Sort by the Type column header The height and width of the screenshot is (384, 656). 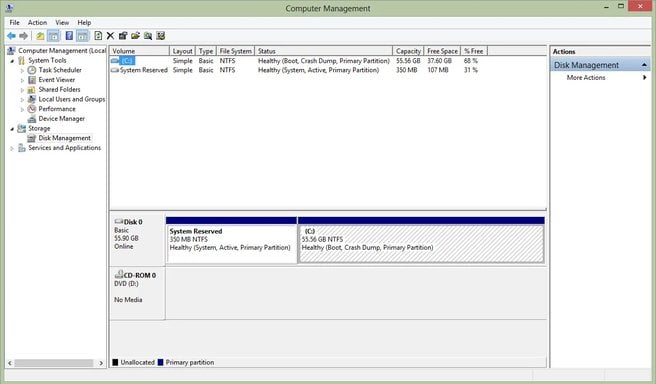point(205,51)
